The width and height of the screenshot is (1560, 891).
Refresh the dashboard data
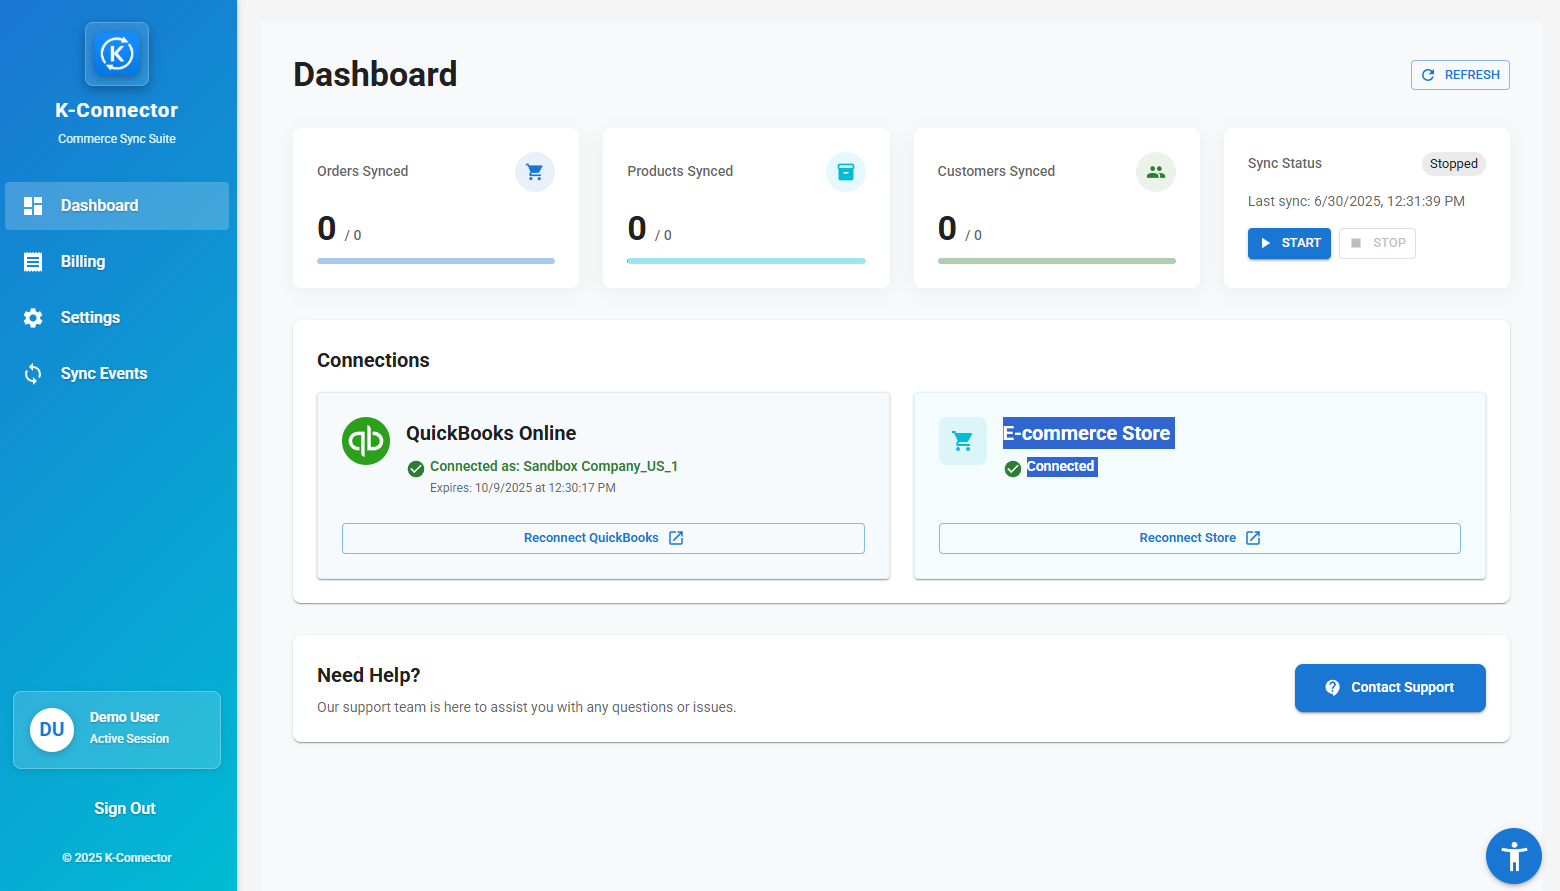[x=1460, y=75]
